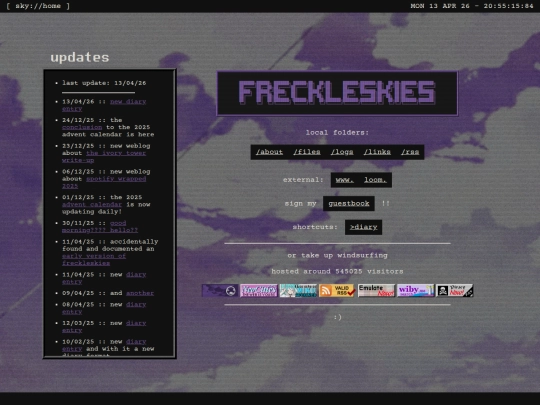Open the 09/04/25 another link
Viewport: 540px width, 405px height.
click(140, 293)
